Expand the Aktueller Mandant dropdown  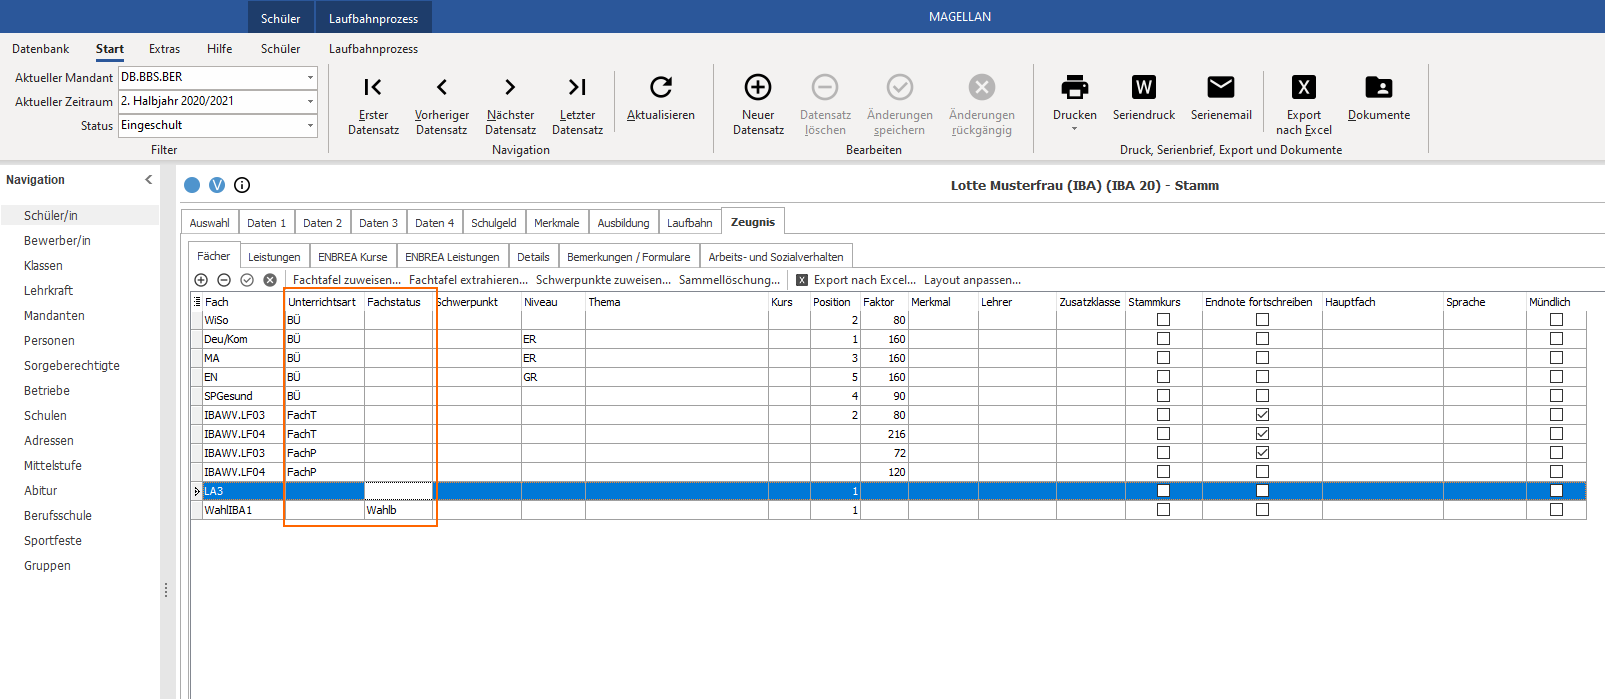pyautogui.click(x=310, y=77)
